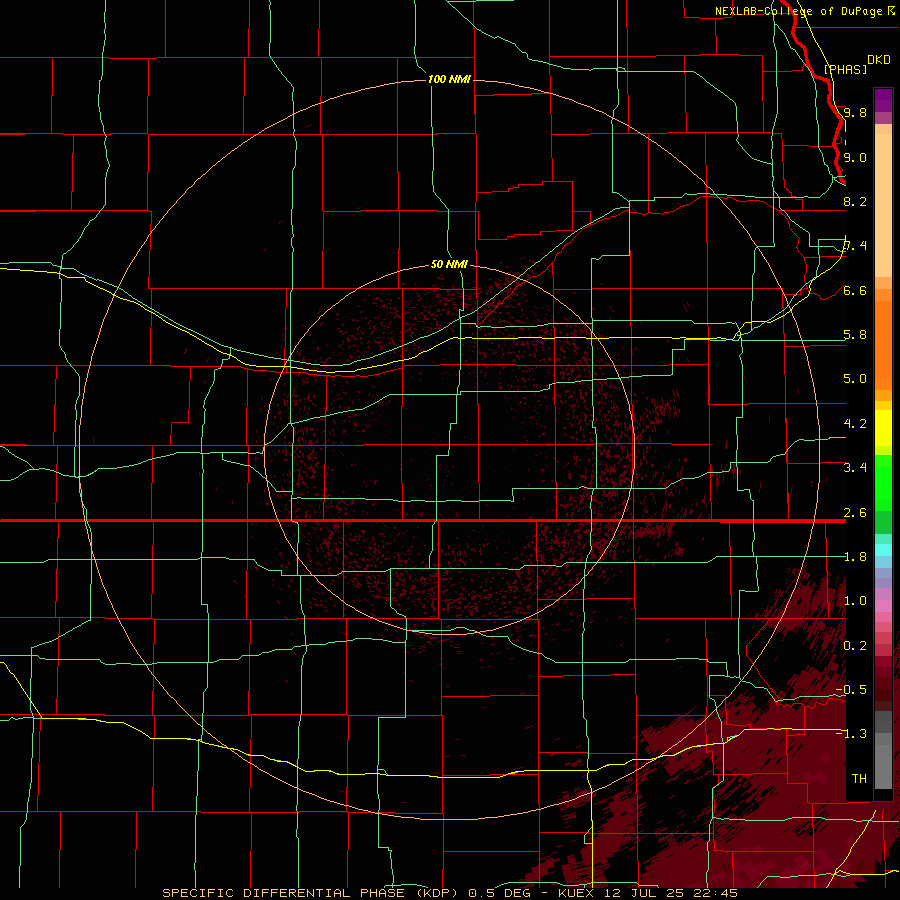Select the 6.6 value on color scale
Screen dimensions: 900x900
[855, 290]
